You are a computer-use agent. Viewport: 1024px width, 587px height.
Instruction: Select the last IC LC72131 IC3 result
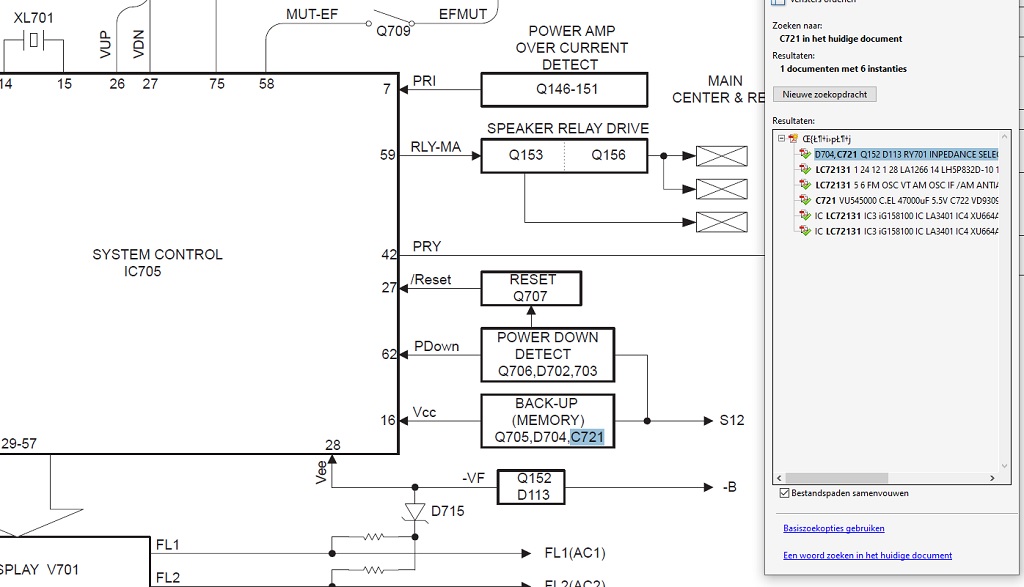pos(906,231)
